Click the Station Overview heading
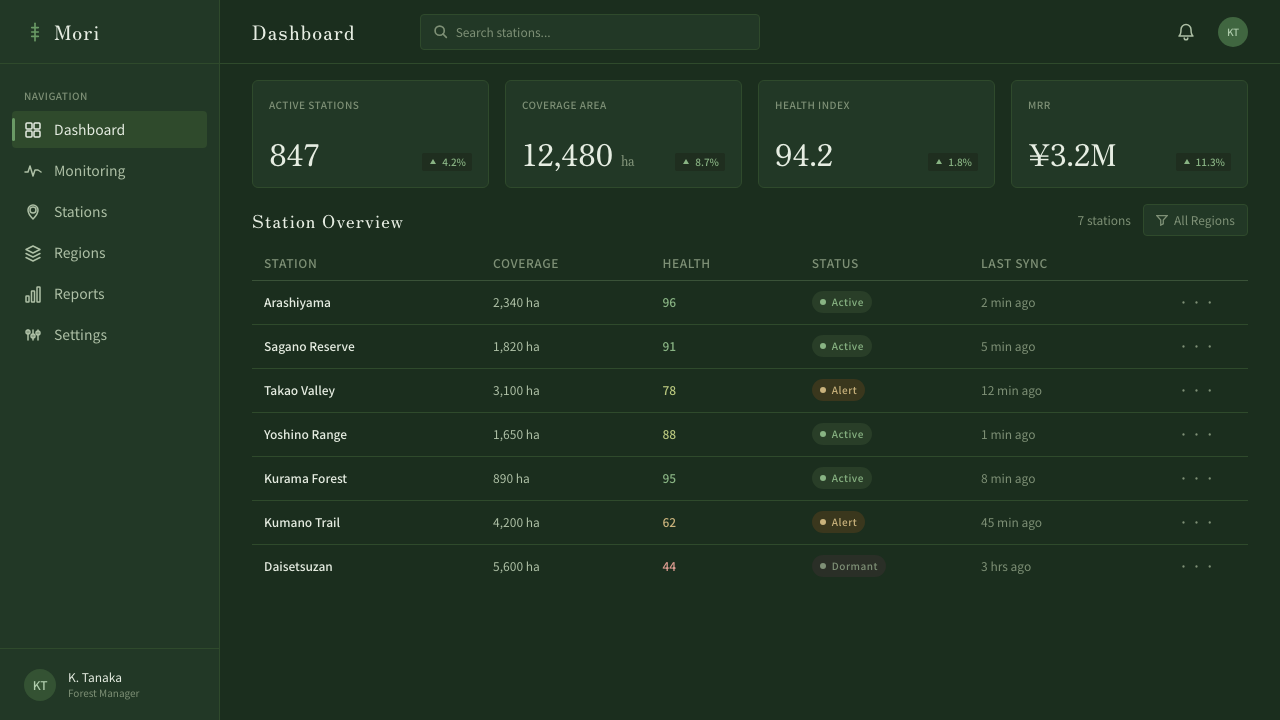 tap(328, 222)
